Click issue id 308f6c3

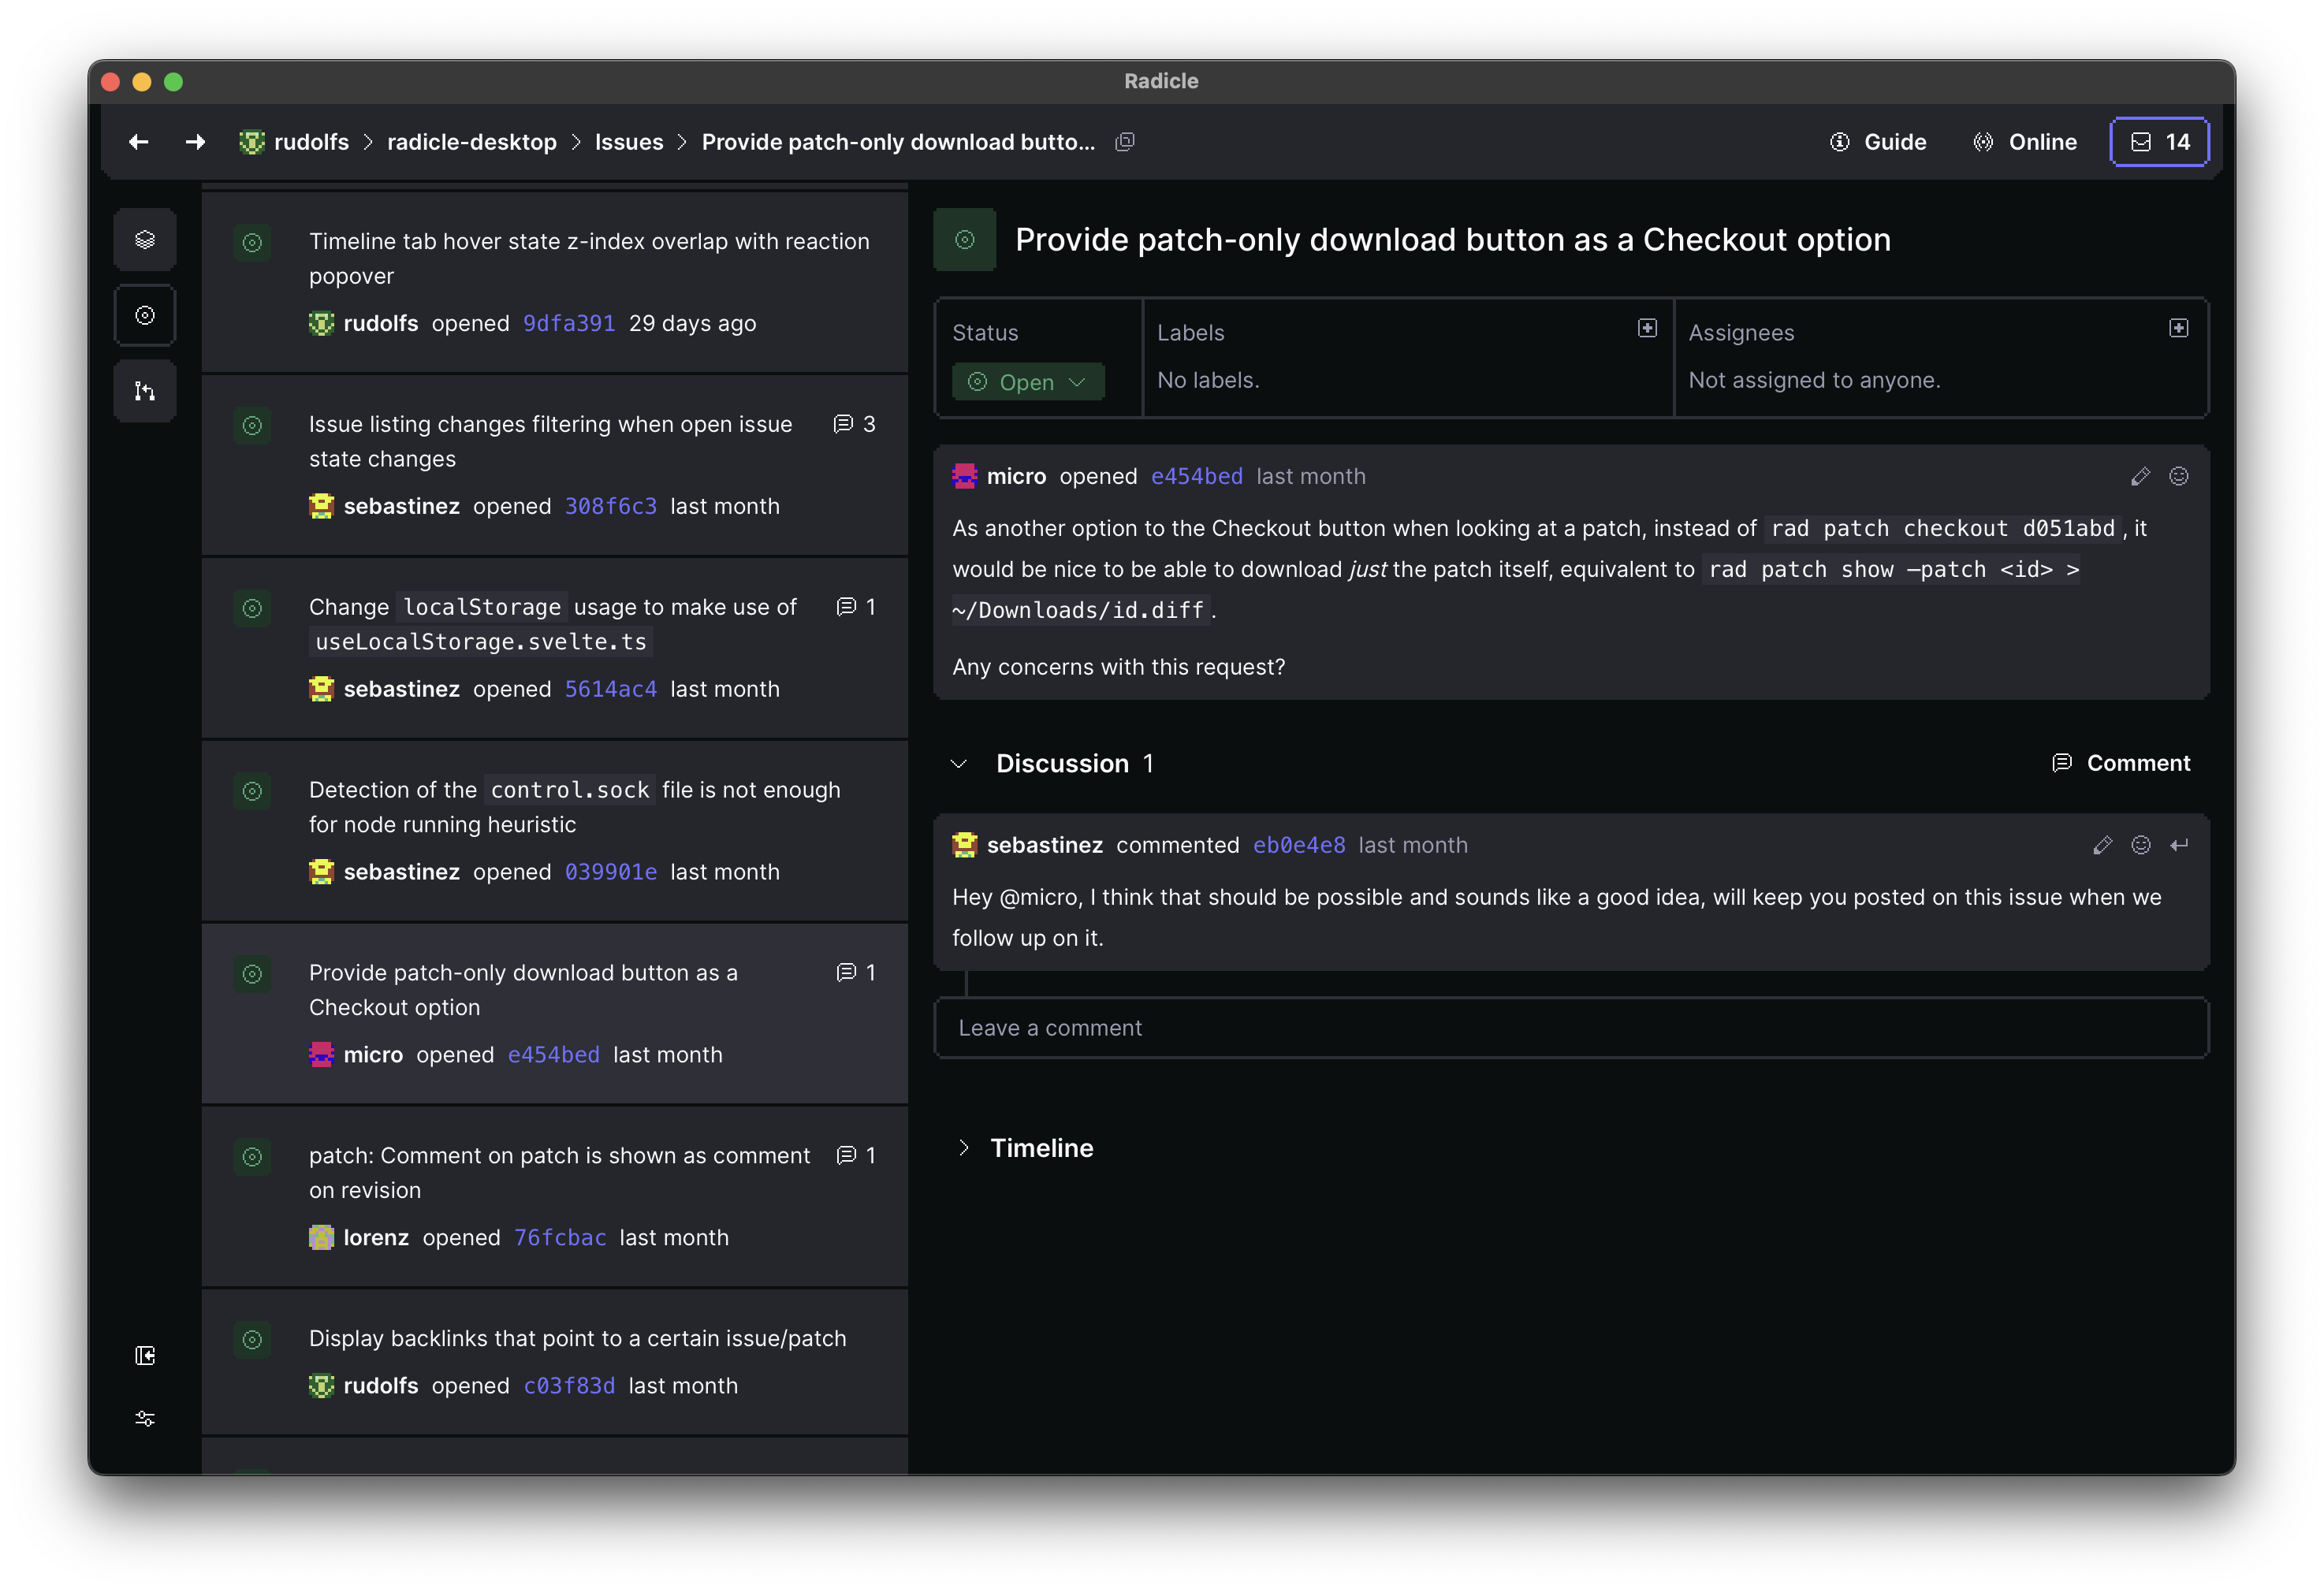tap(611, 506)
